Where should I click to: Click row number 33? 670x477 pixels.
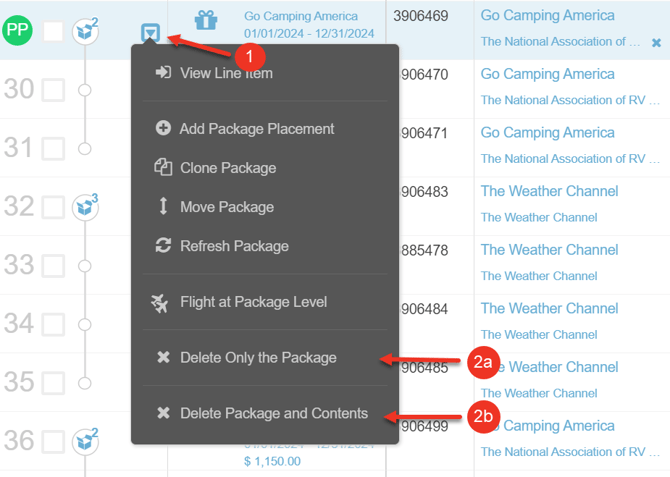pyautogui.click(x=19, y=265)
